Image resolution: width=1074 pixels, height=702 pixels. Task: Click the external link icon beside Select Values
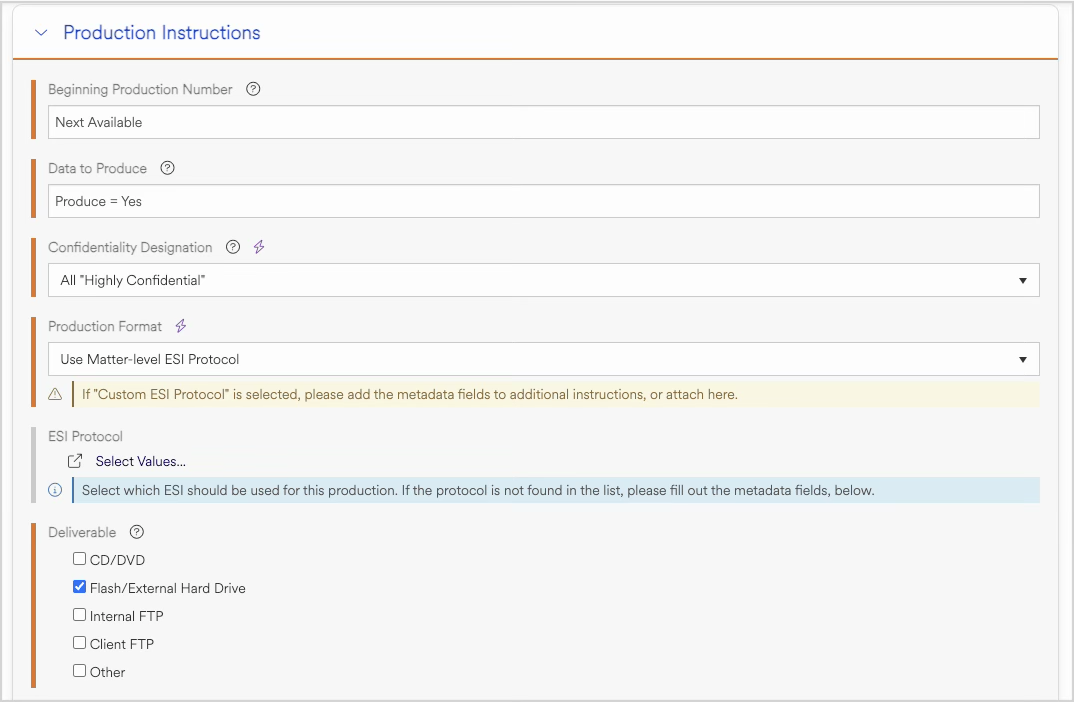[x=75, y=461]
